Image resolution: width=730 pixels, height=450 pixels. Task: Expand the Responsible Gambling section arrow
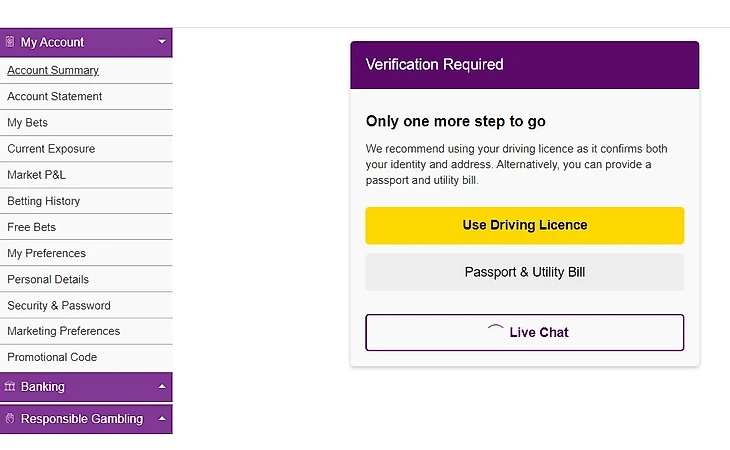[x=162, y=418]
